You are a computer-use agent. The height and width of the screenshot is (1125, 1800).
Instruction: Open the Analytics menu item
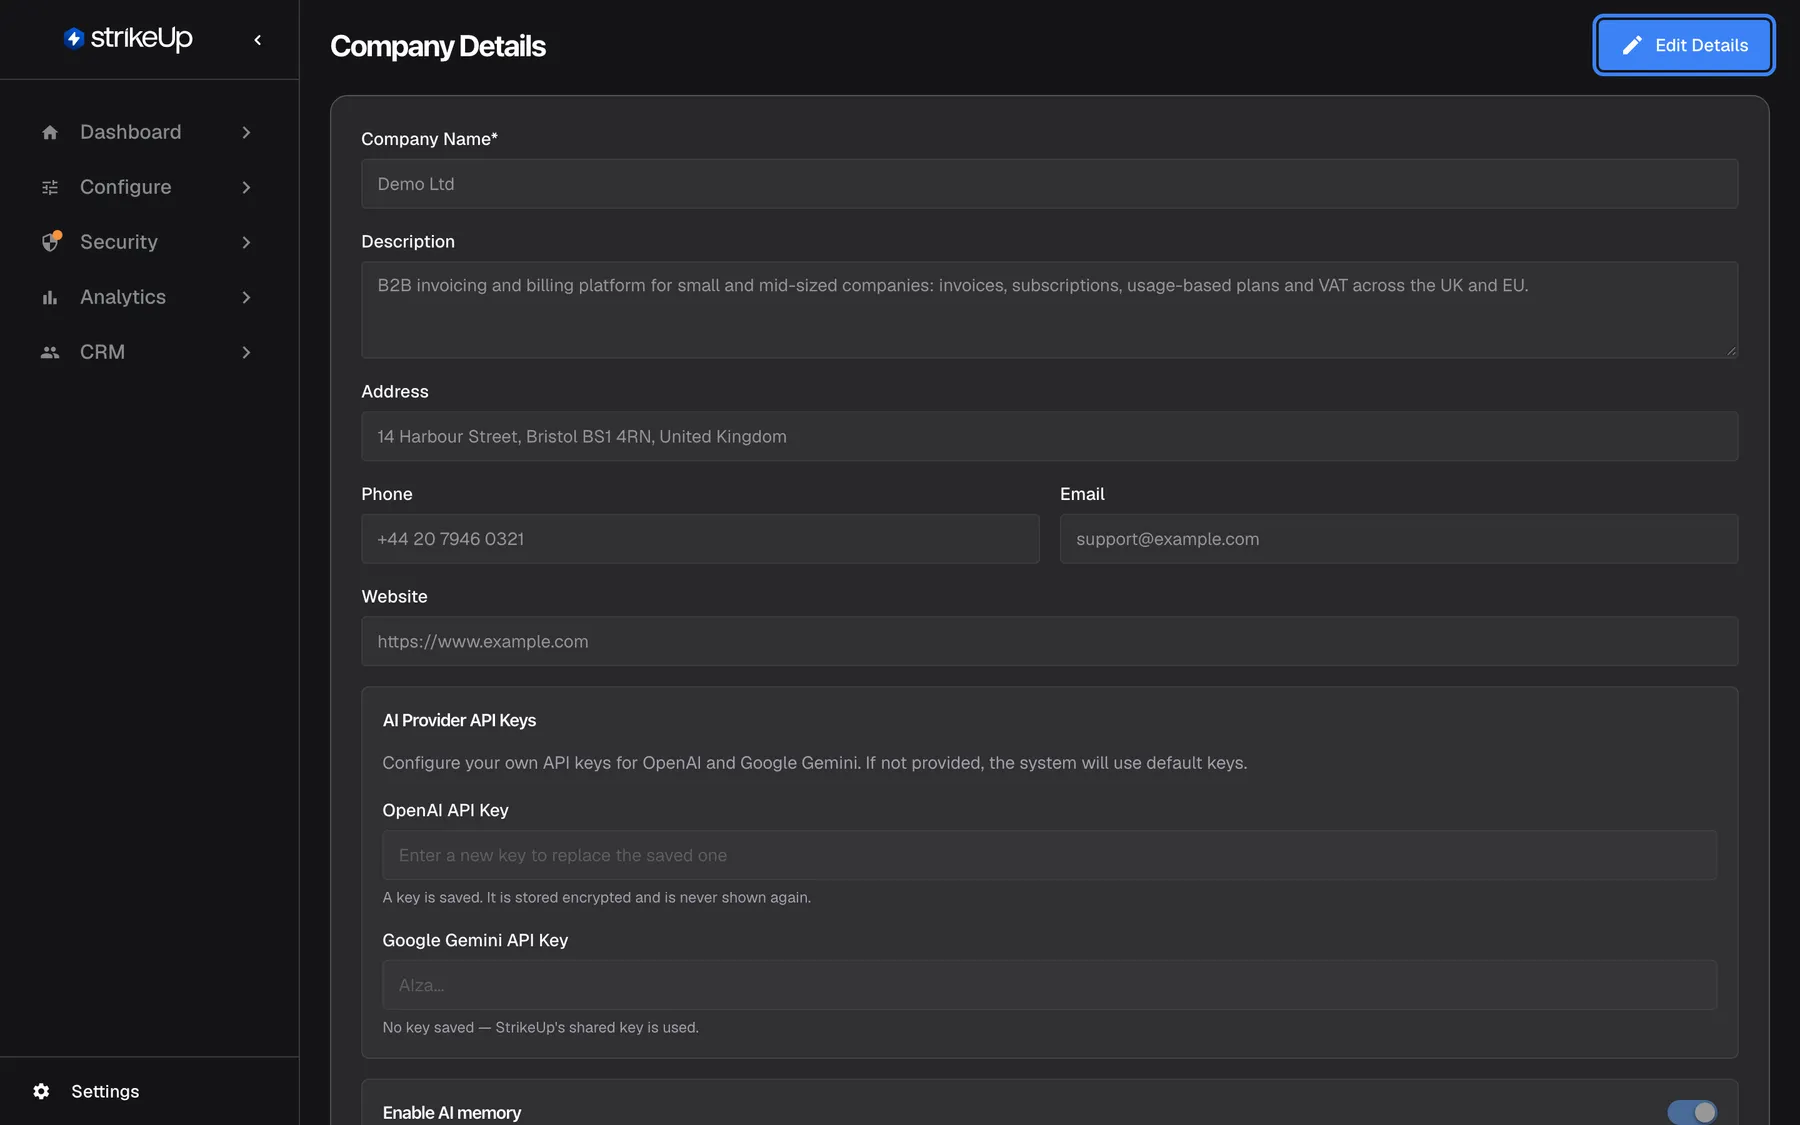(149, 297)
